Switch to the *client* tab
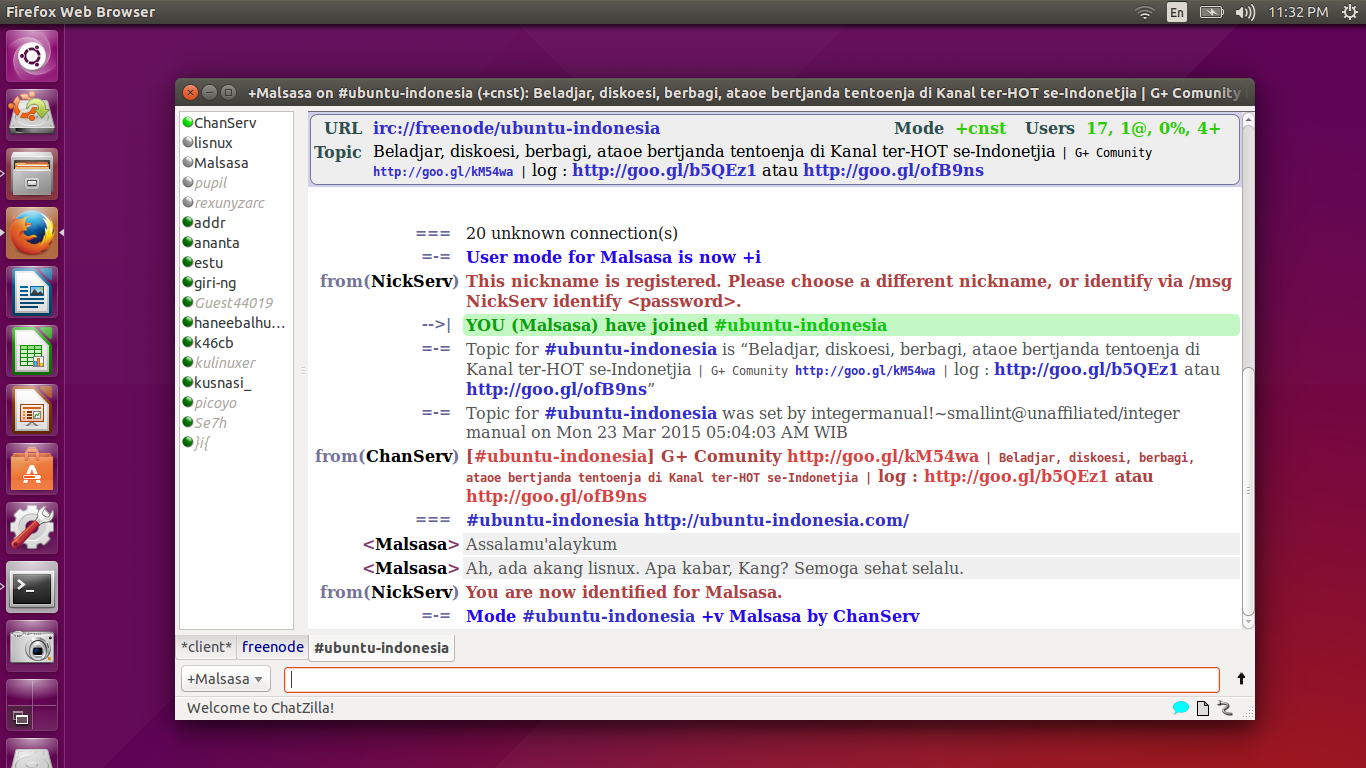This screenshot has height=768, width=1366. pyautogui.click(x=207, y=647)
